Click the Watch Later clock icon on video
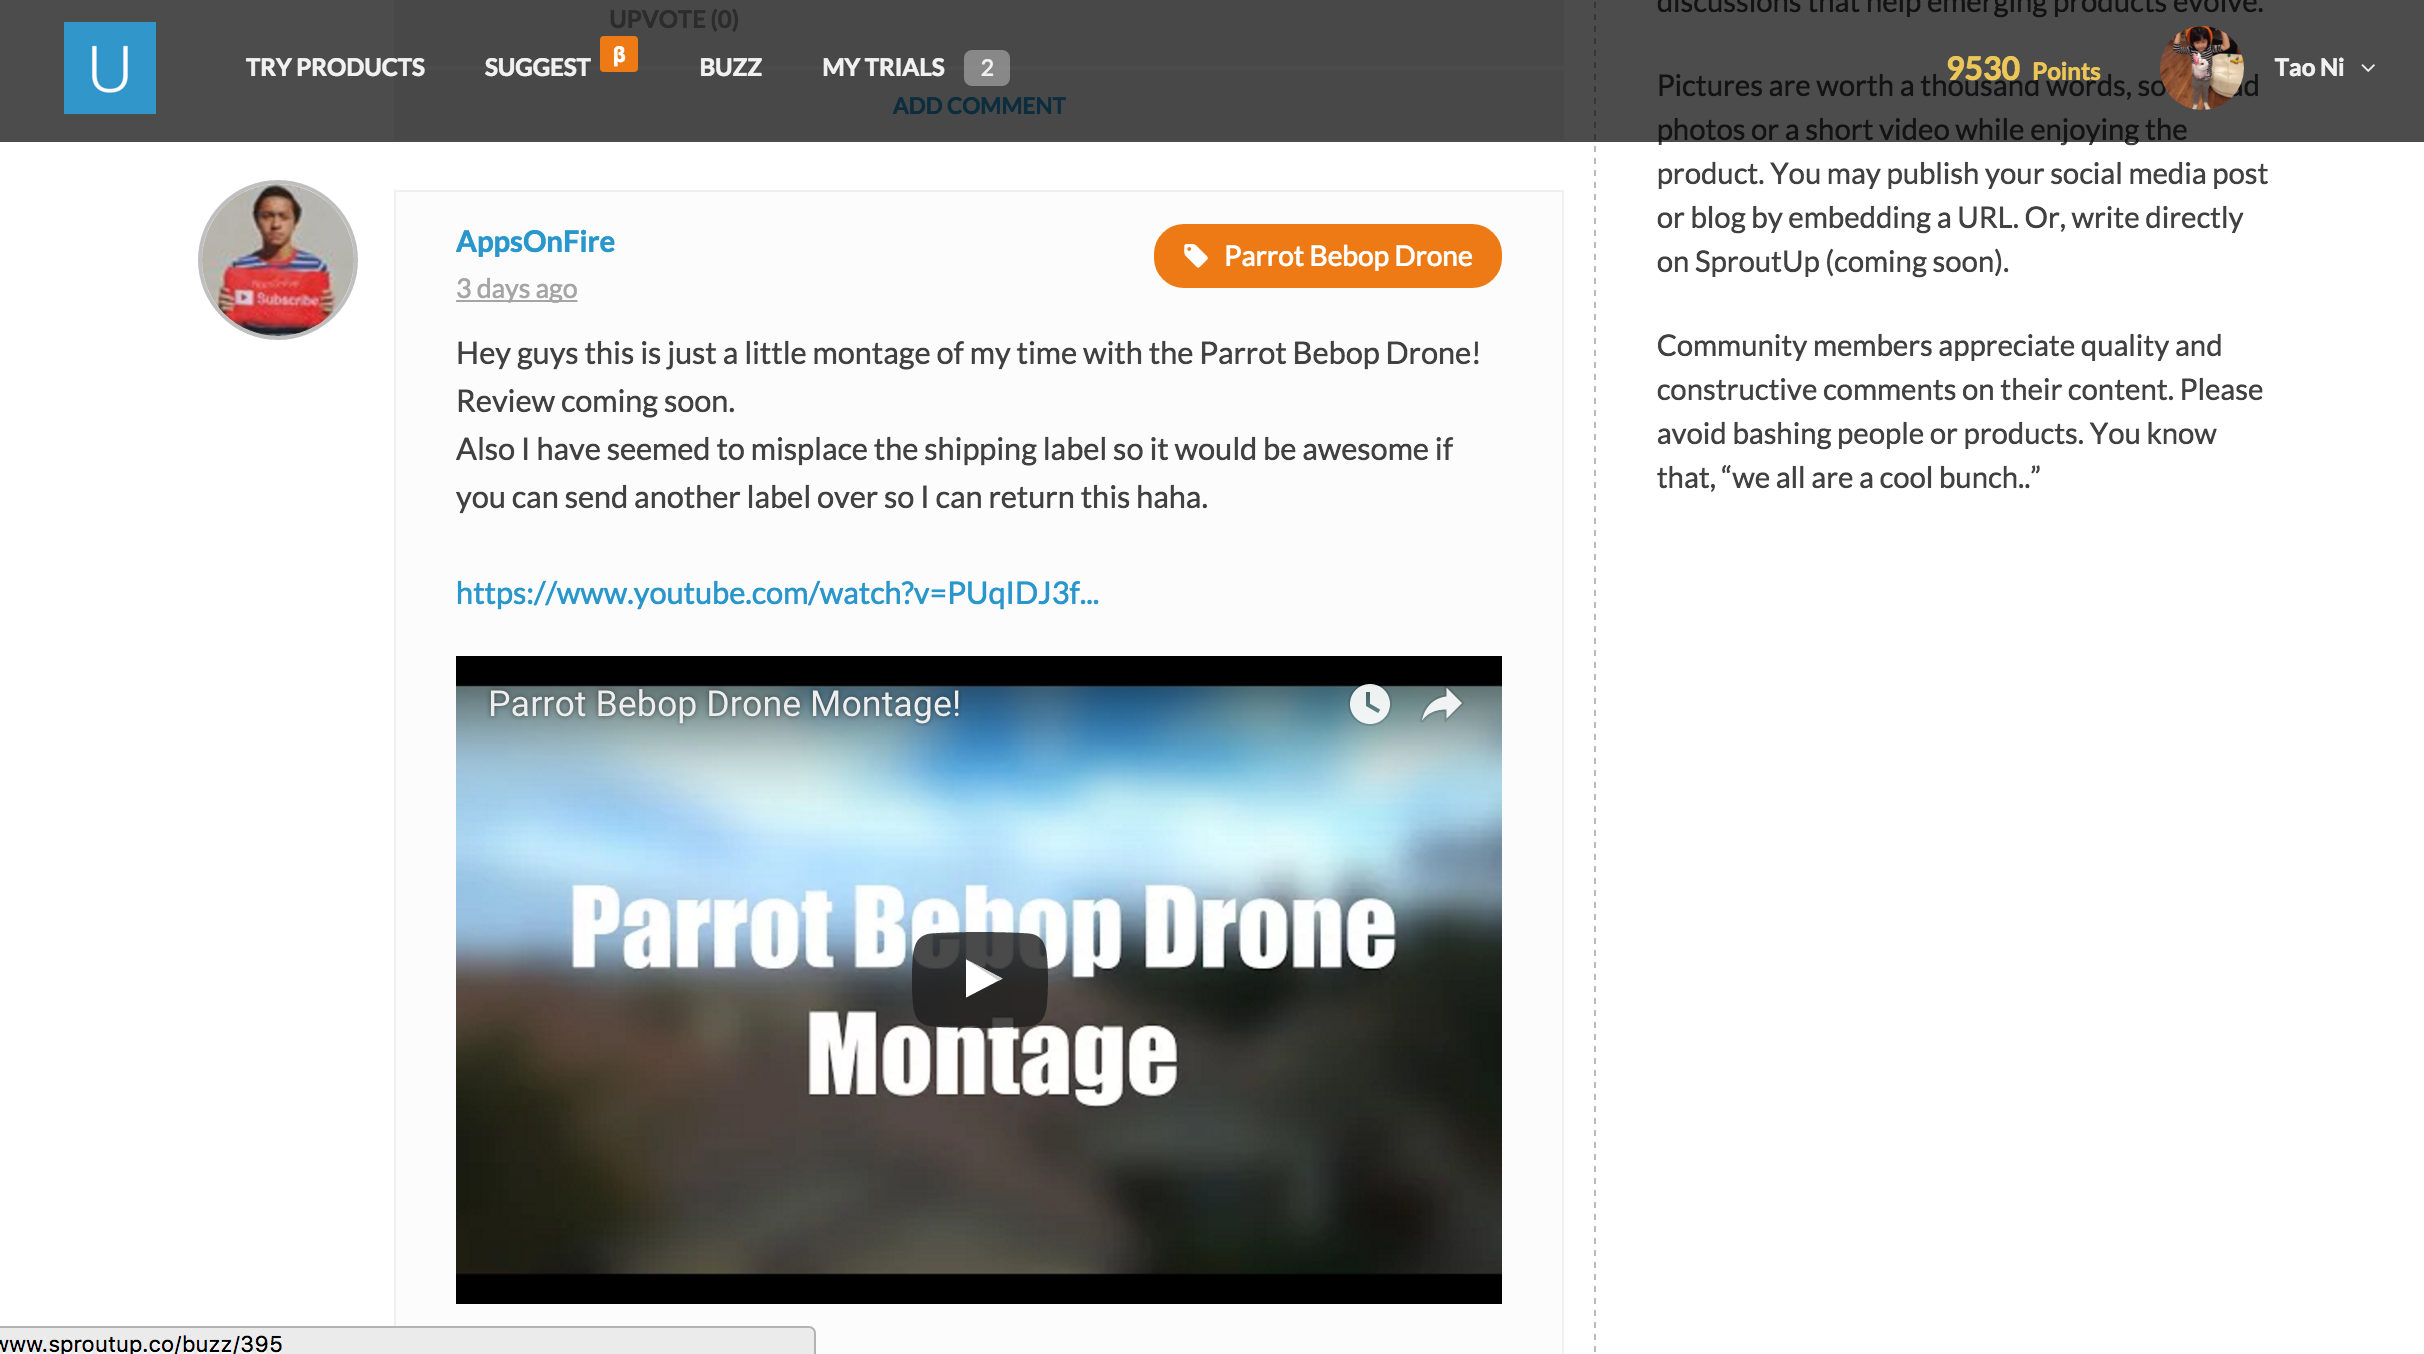2424x1354 pixels. 1369,704
